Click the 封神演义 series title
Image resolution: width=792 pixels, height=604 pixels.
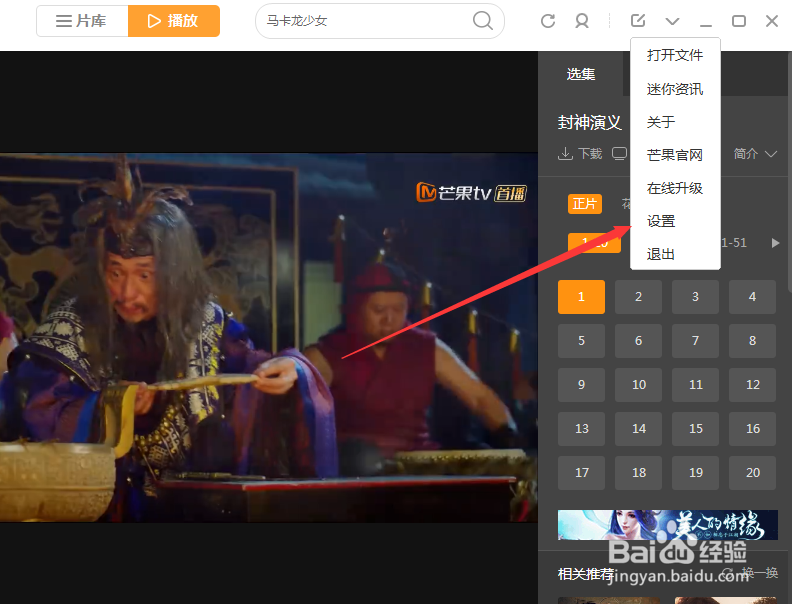(589, 122)
